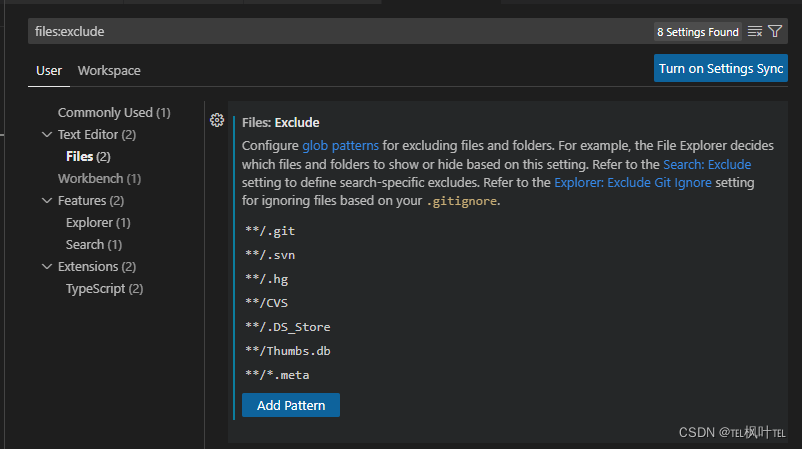Click the Add Pattern button
The image size is (802, 449).
point(290,405)
